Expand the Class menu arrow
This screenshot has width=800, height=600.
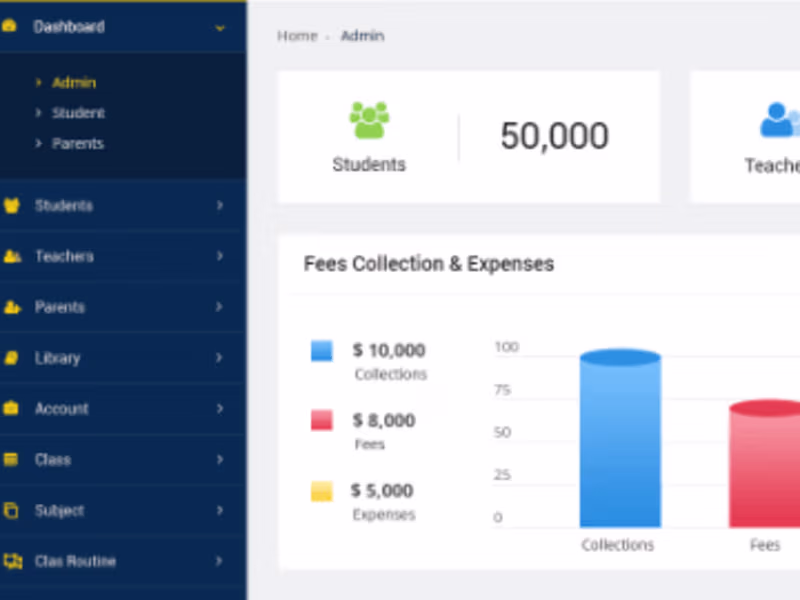pyautogui.click(x=219, y=459)
